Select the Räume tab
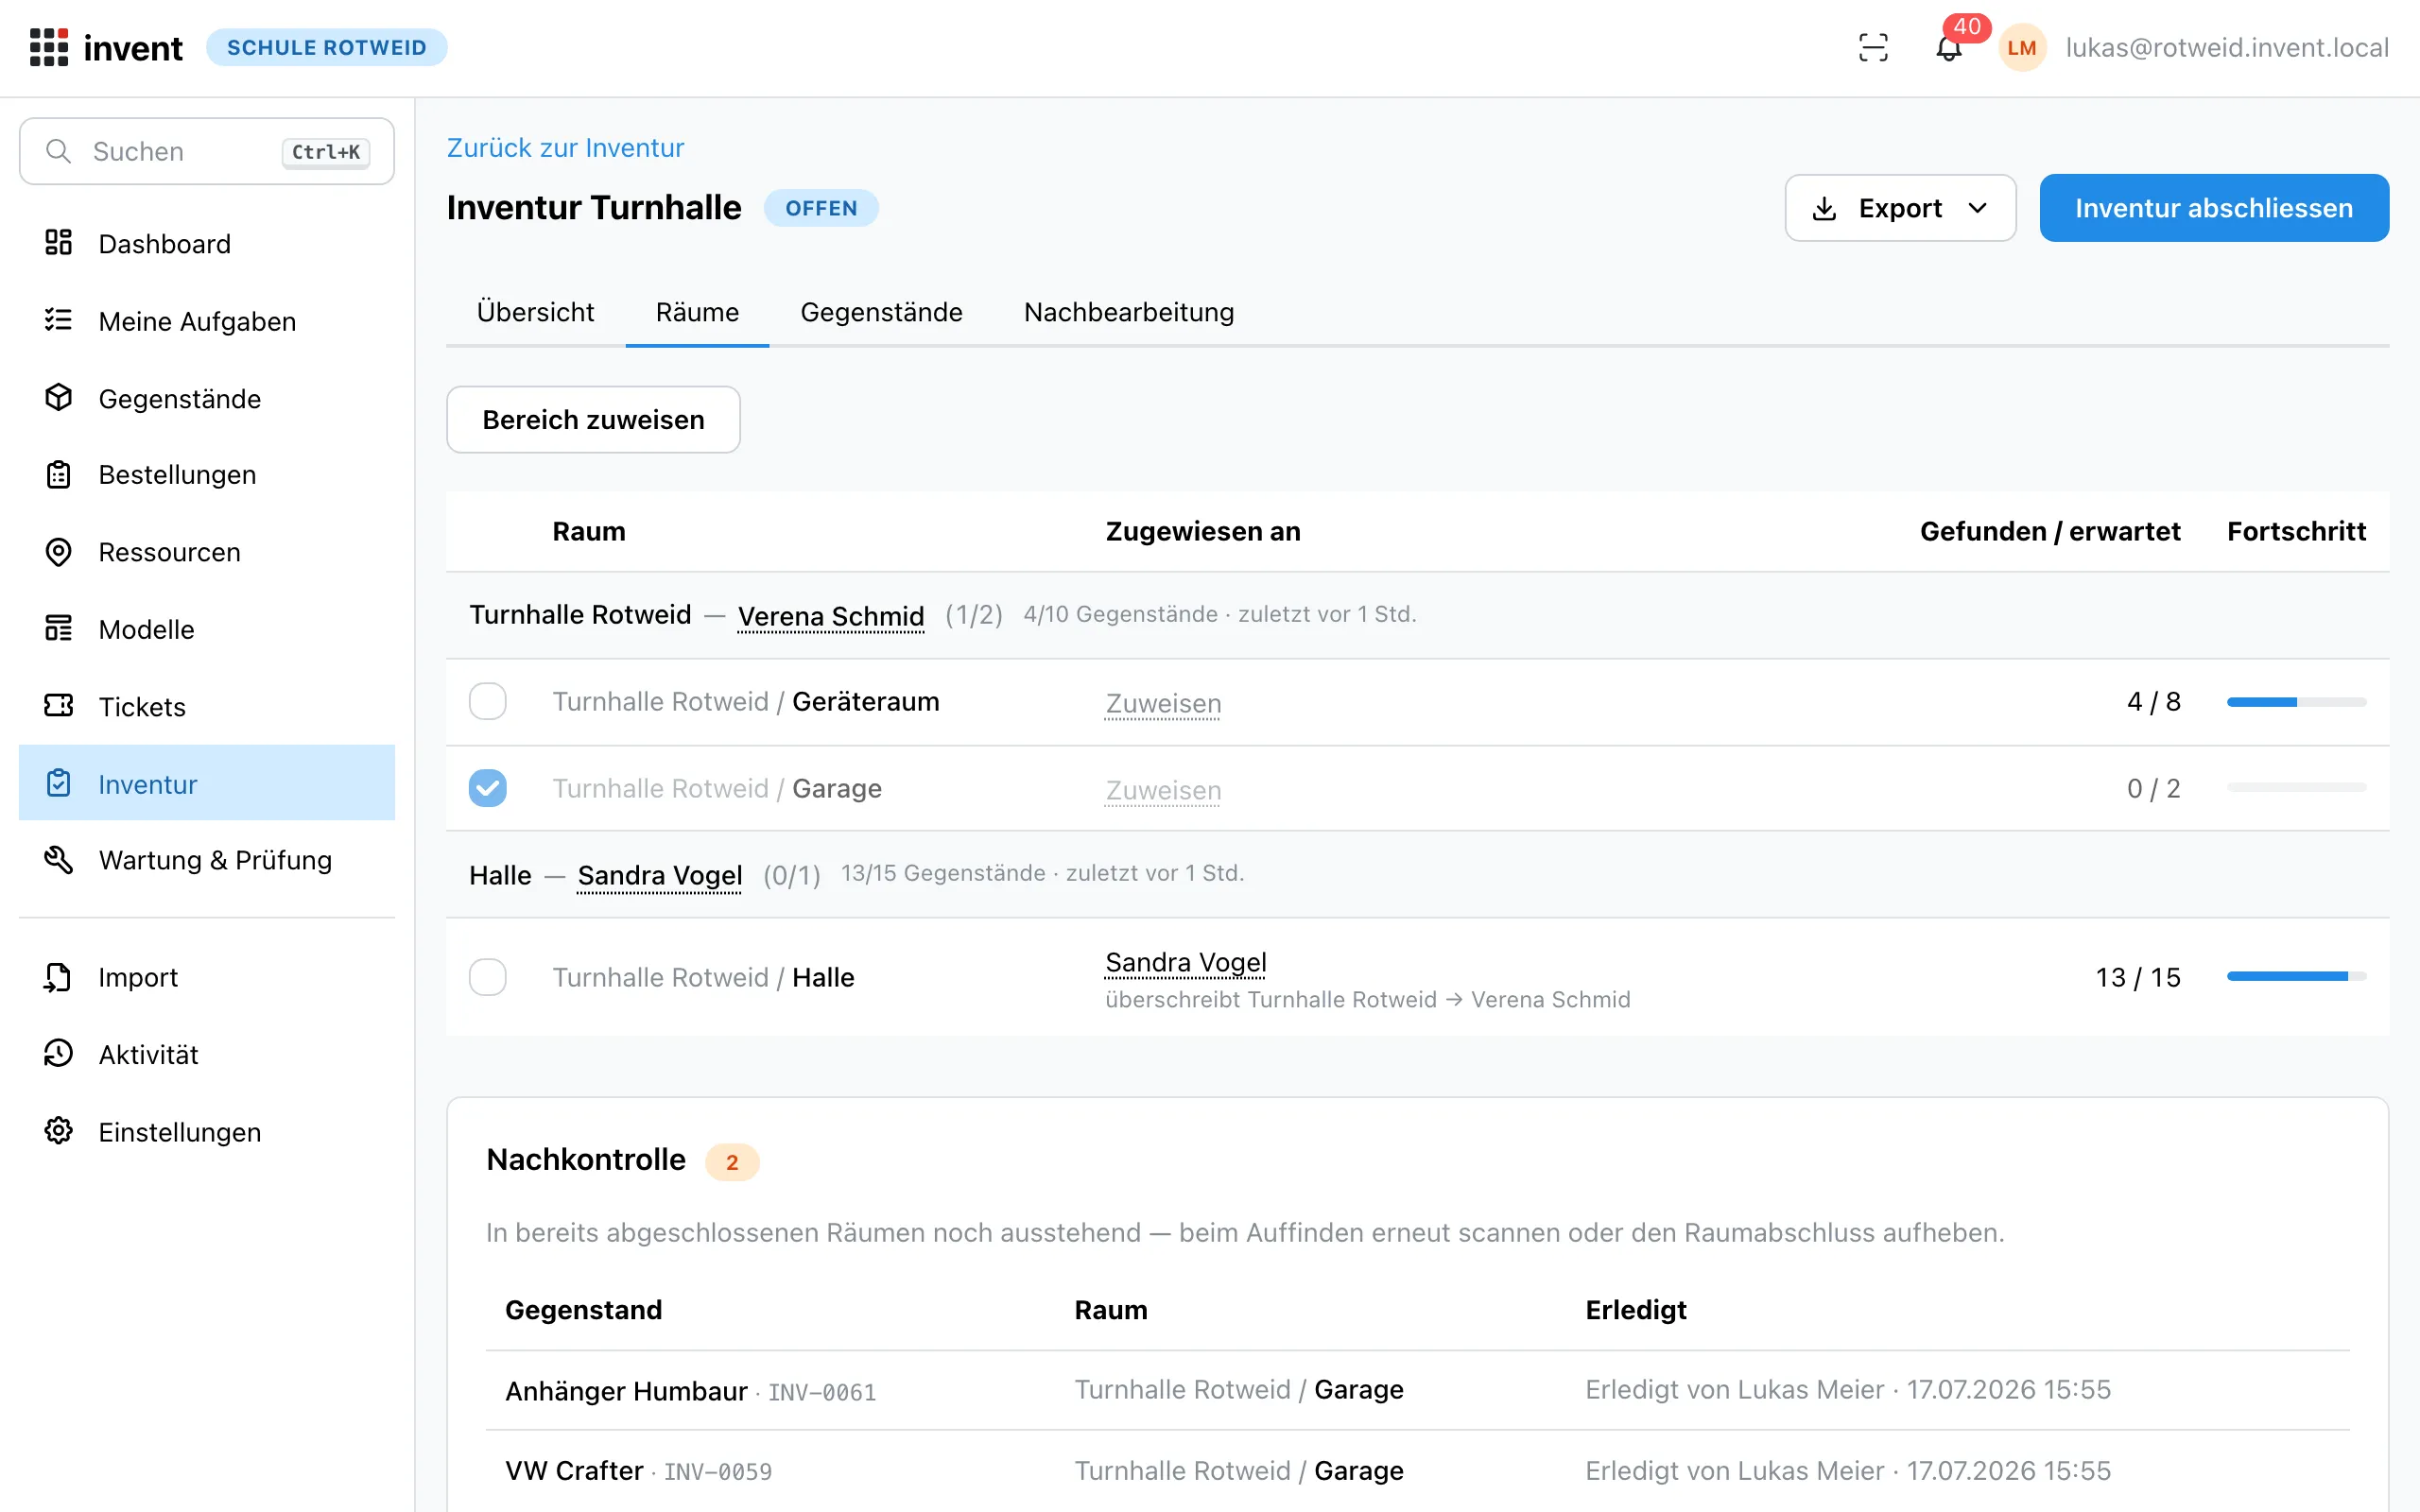This screenshot has height=1512, width=2420. pos(697,312)
